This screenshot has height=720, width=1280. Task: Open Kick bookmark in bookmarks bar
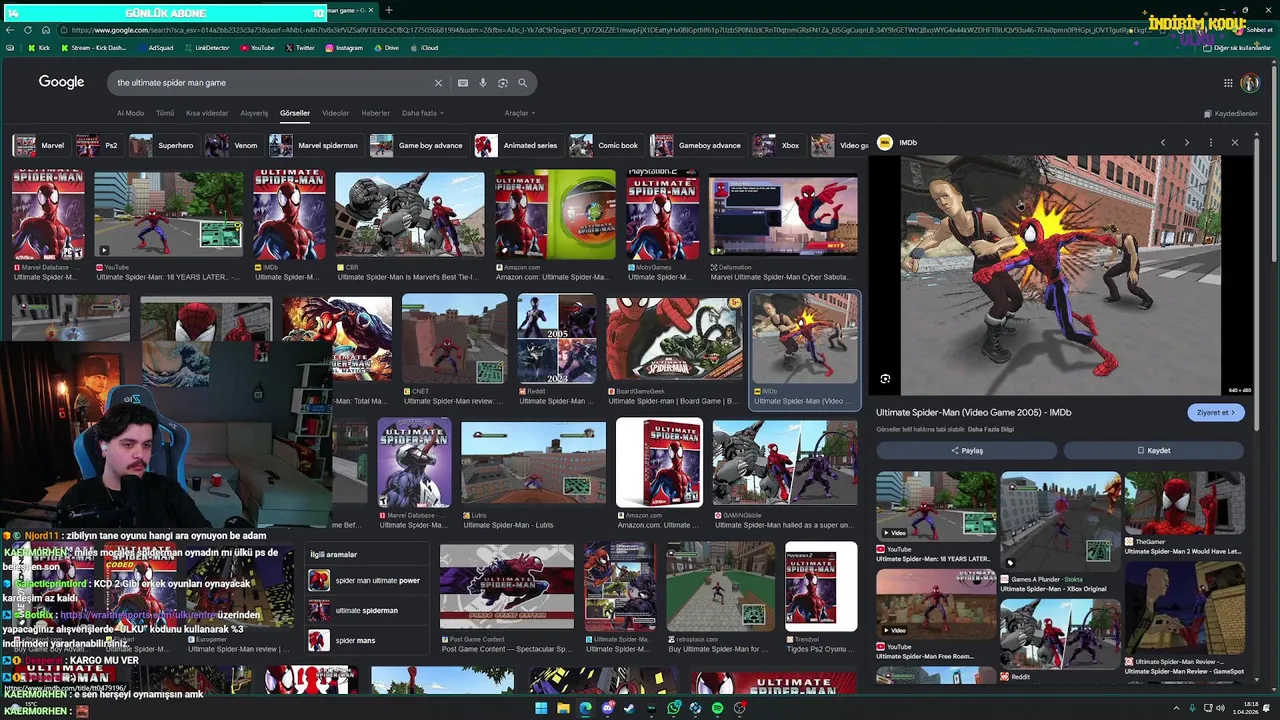pos(39,48)
